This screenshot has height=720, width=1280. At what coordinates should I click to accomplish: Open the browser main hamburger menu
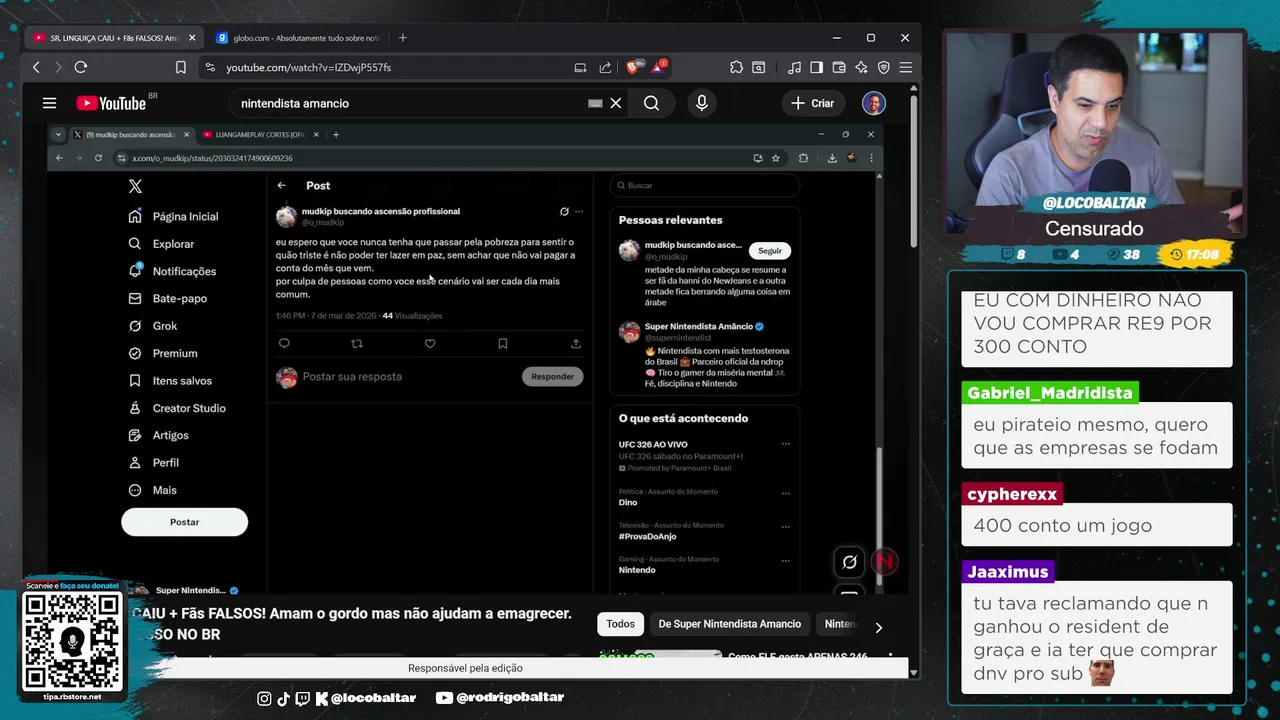coord(905,67)
